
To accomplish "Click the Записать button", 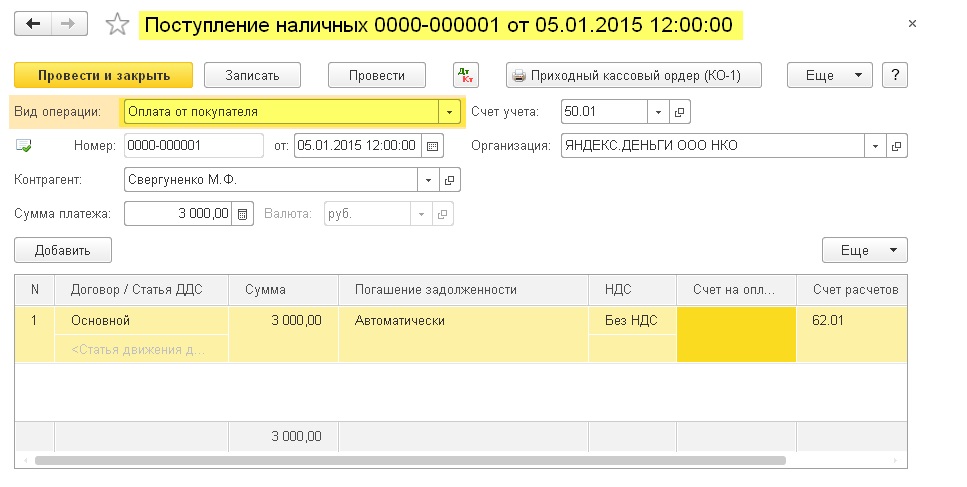I will tap(252, 75).
